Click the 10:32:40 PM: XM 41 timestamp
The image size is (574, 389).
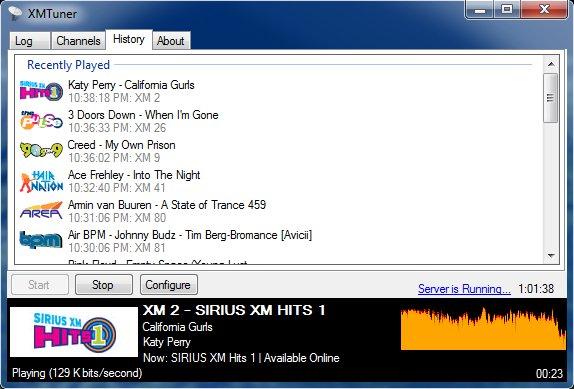pos(117,188)
